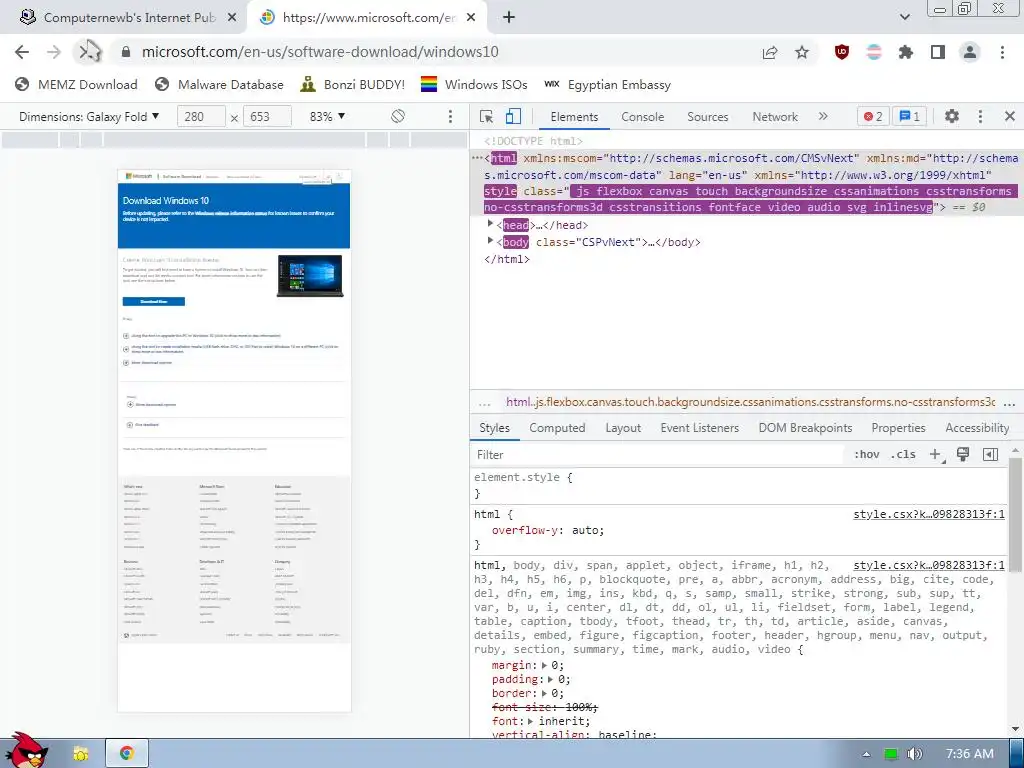The image size is (1024, 768).
Task: Open the Layout tab
Action: coord(622,428)
